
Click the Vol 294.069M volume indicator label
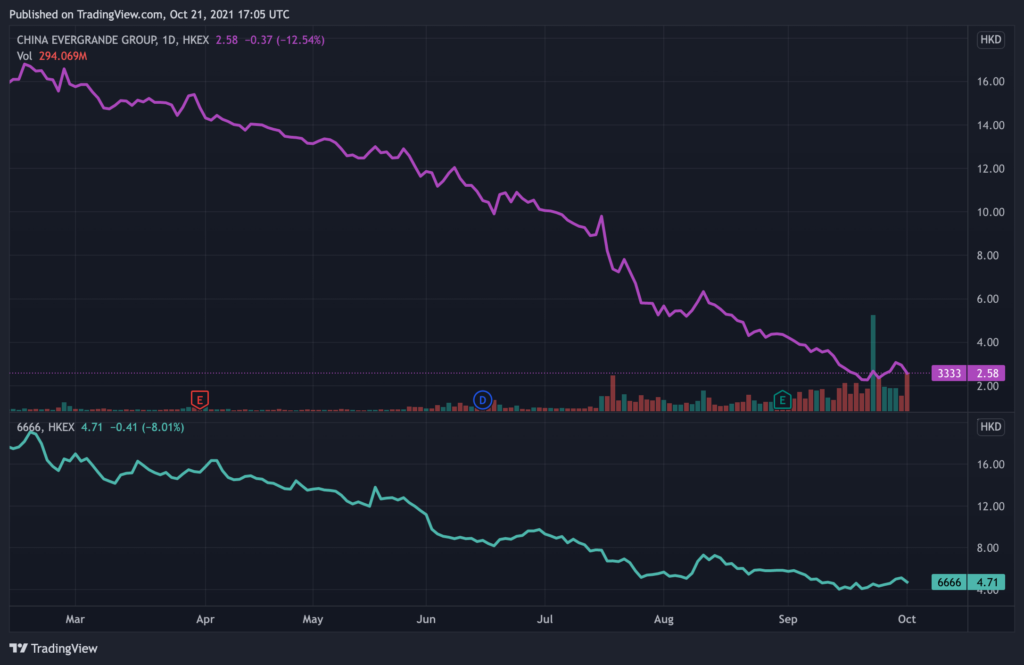52,56
